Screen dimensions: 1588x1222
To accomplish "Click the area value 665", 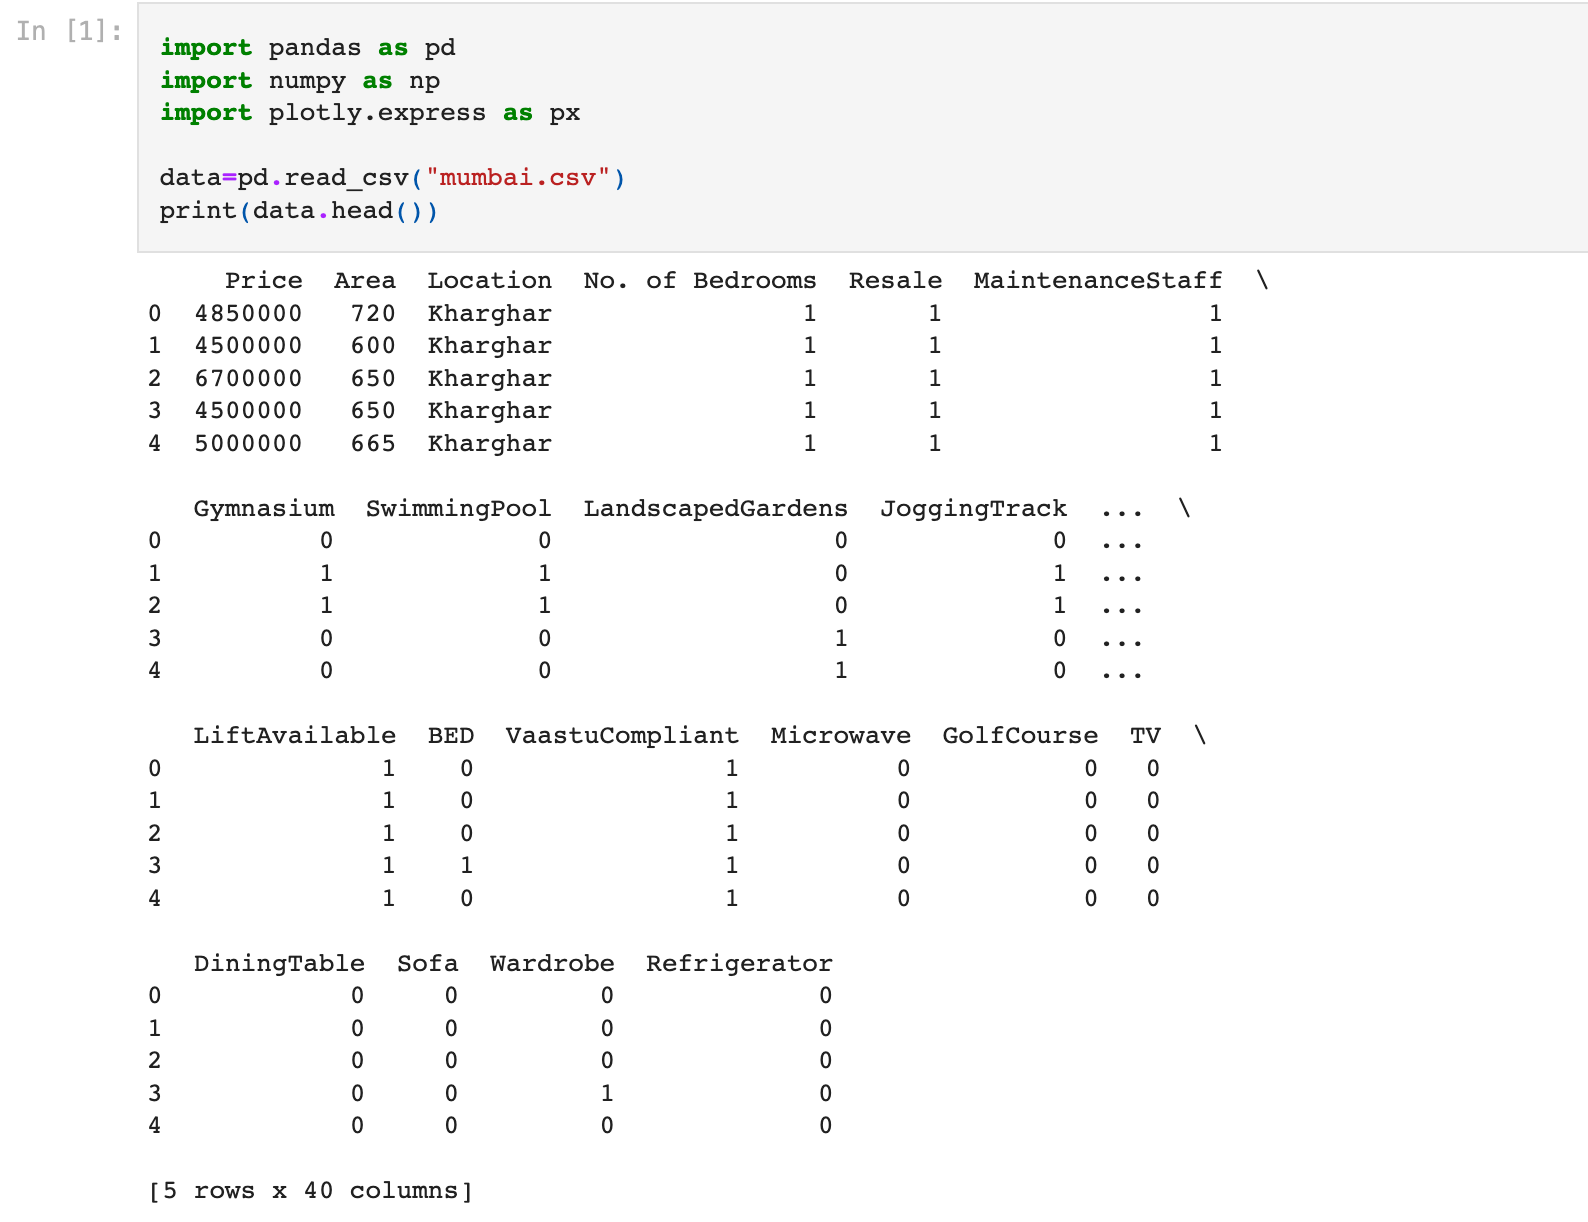I will pyautogui.click(x=373, y=444).
